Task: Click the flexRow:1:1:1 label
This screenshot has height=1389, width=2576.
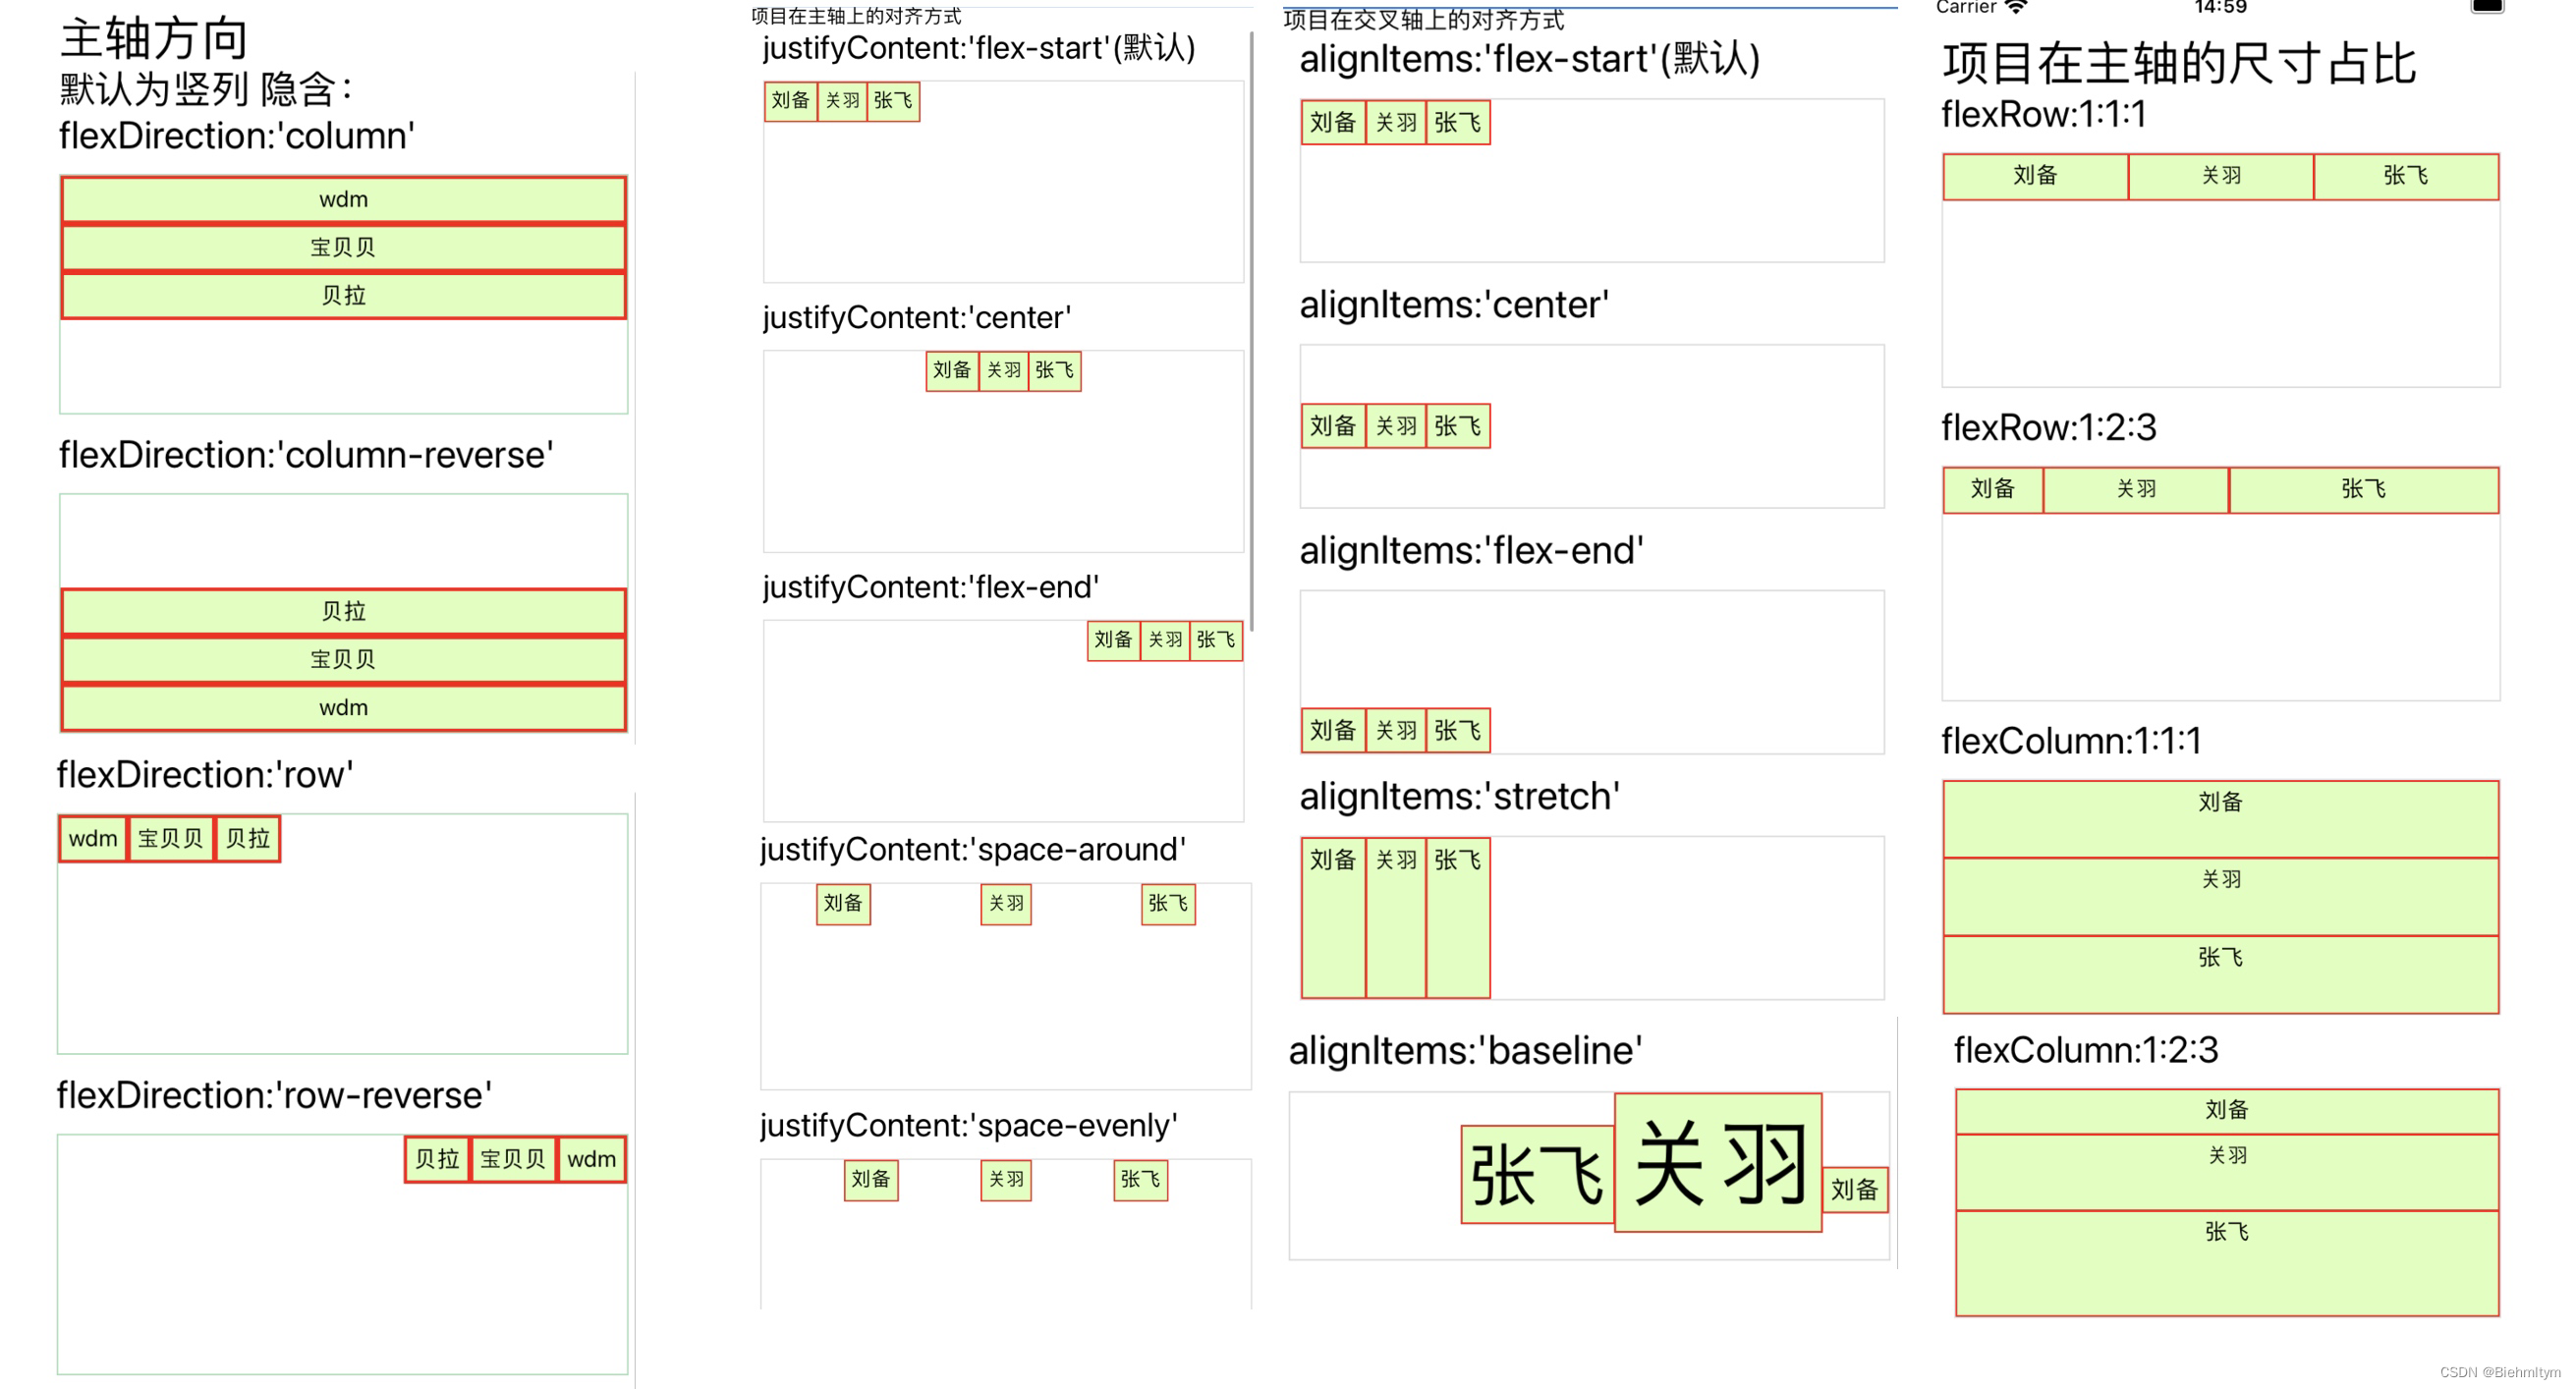Action: tap(2043, 114)
